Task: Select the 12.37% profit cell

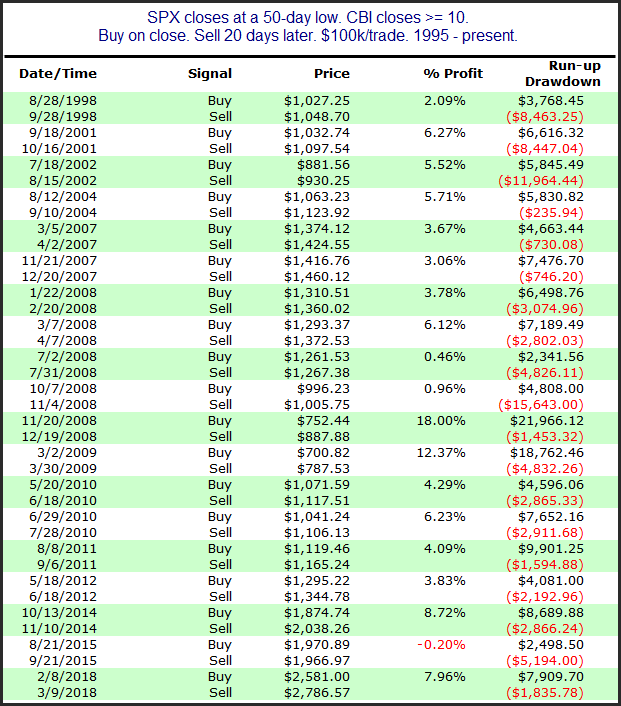Action: [x=441, y=453]
